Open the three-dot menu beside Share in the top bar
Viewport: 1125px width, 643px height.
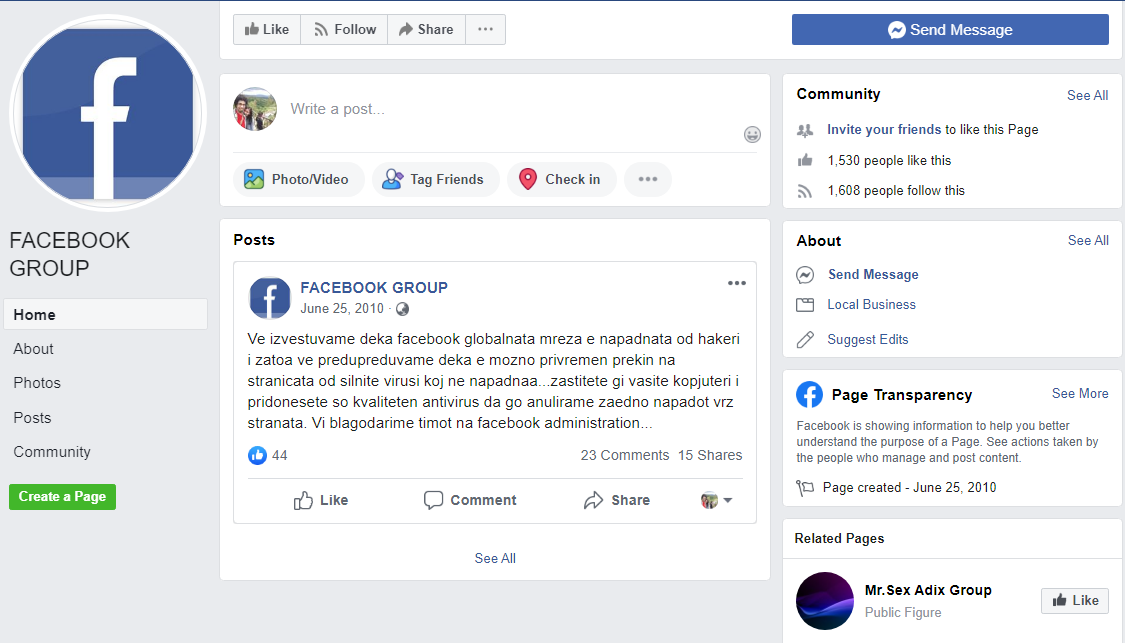(486, 29)
